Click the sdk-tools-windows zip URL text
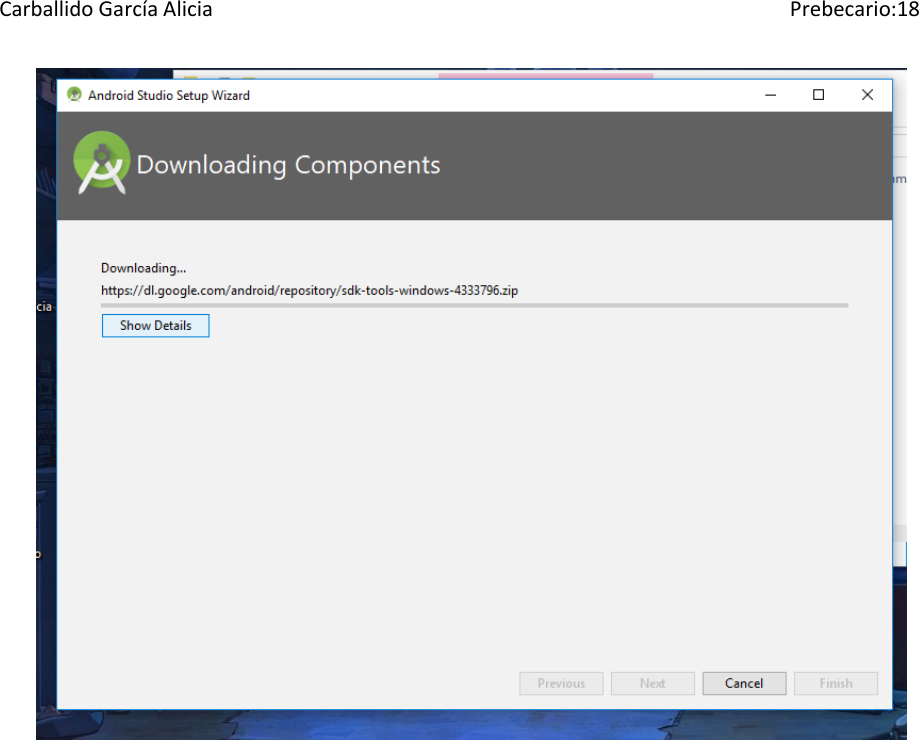Image resolution: width=919 pixels, height=740 pixels. pos(309,291)
